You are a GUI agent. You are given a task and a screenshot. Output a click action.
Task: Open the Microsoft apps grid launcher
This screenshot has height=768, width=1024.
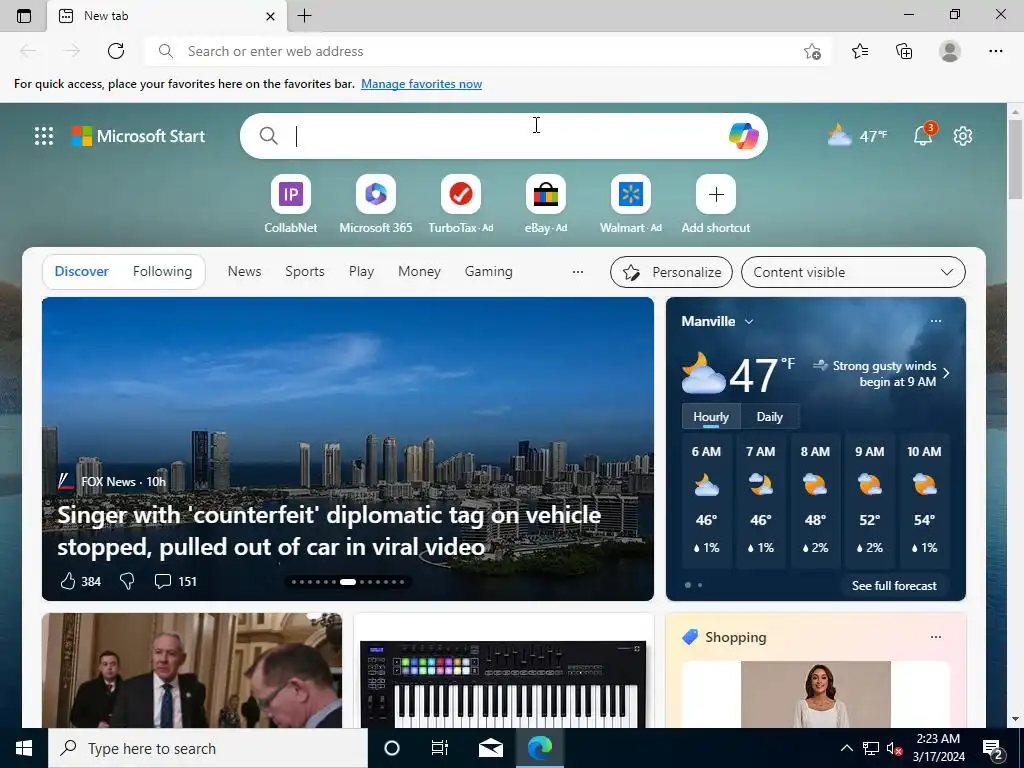[44, 136]
